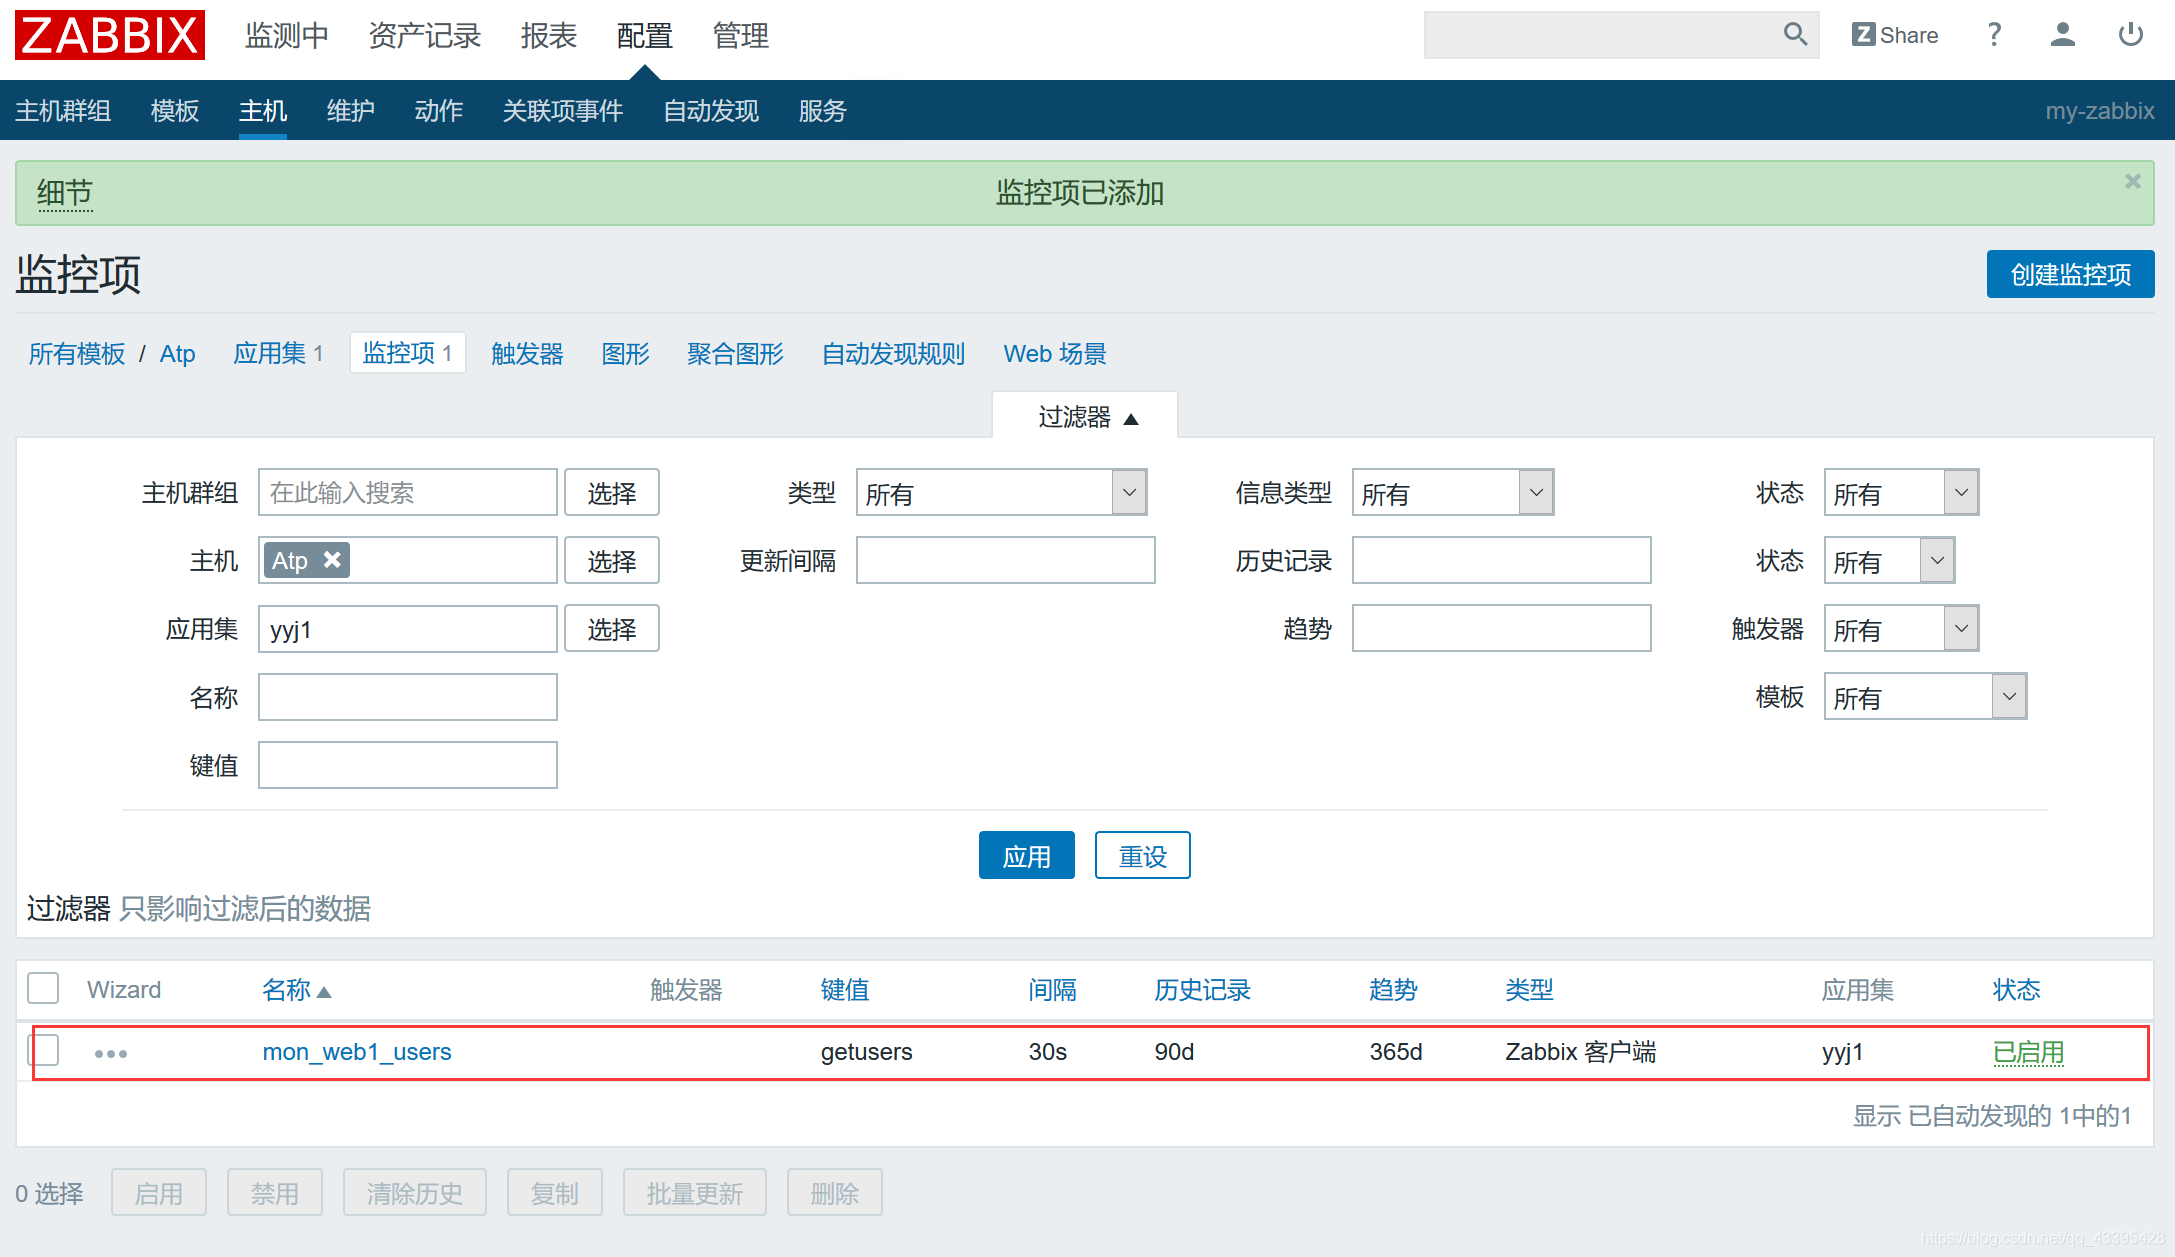The image size is (2175, 1257).
Task: Click 选择 button for 主机
Action: point(611,561)
